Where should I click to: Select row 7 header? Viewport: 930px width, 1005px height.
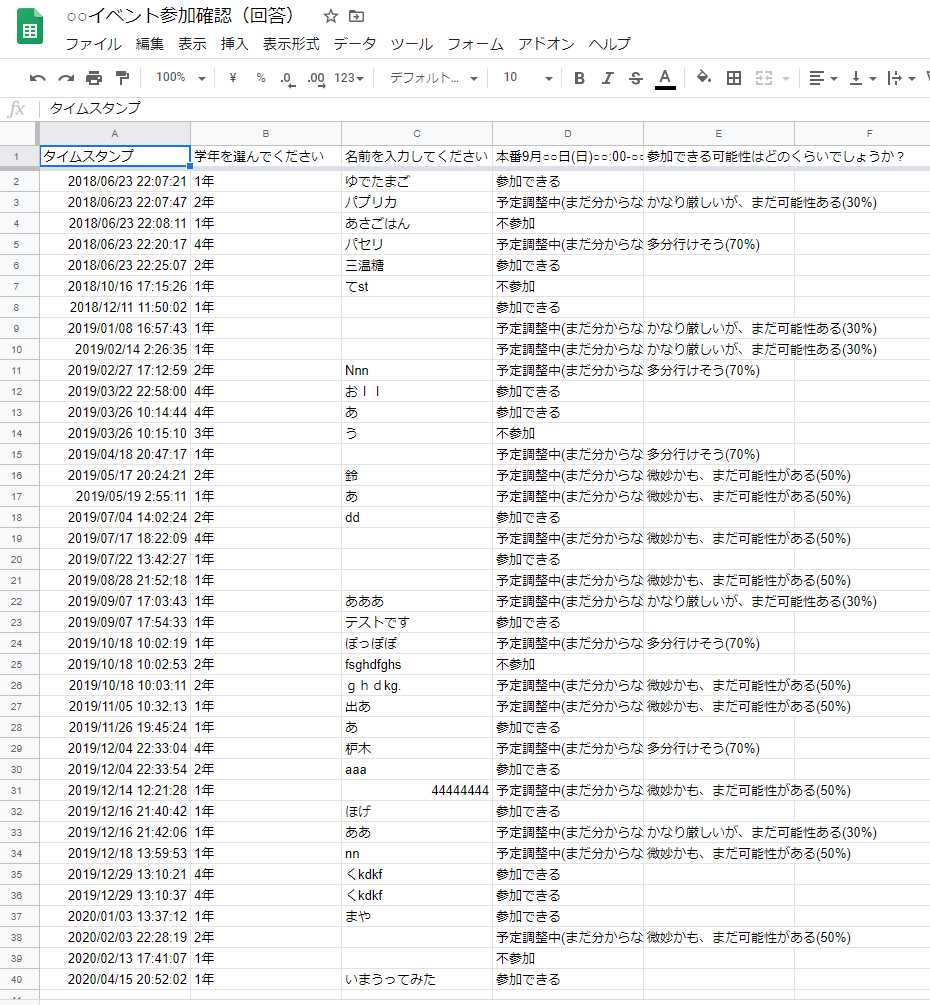[17, 287]
